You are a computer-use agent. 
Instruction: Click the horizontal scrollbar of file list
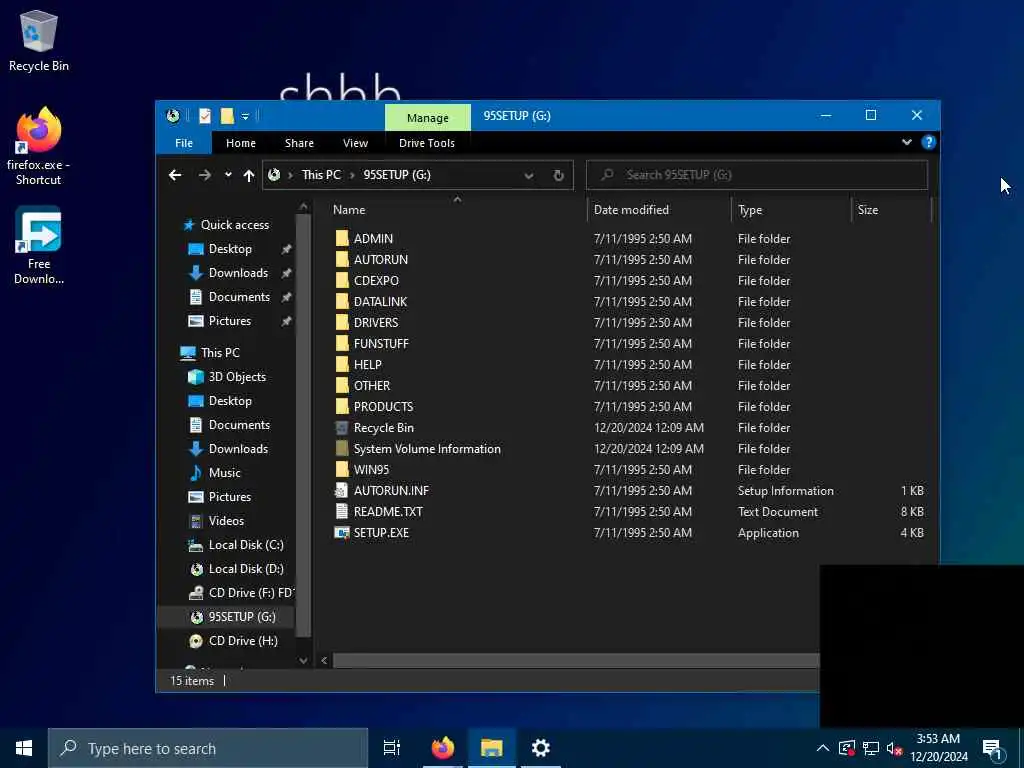[x=575, y=661]
